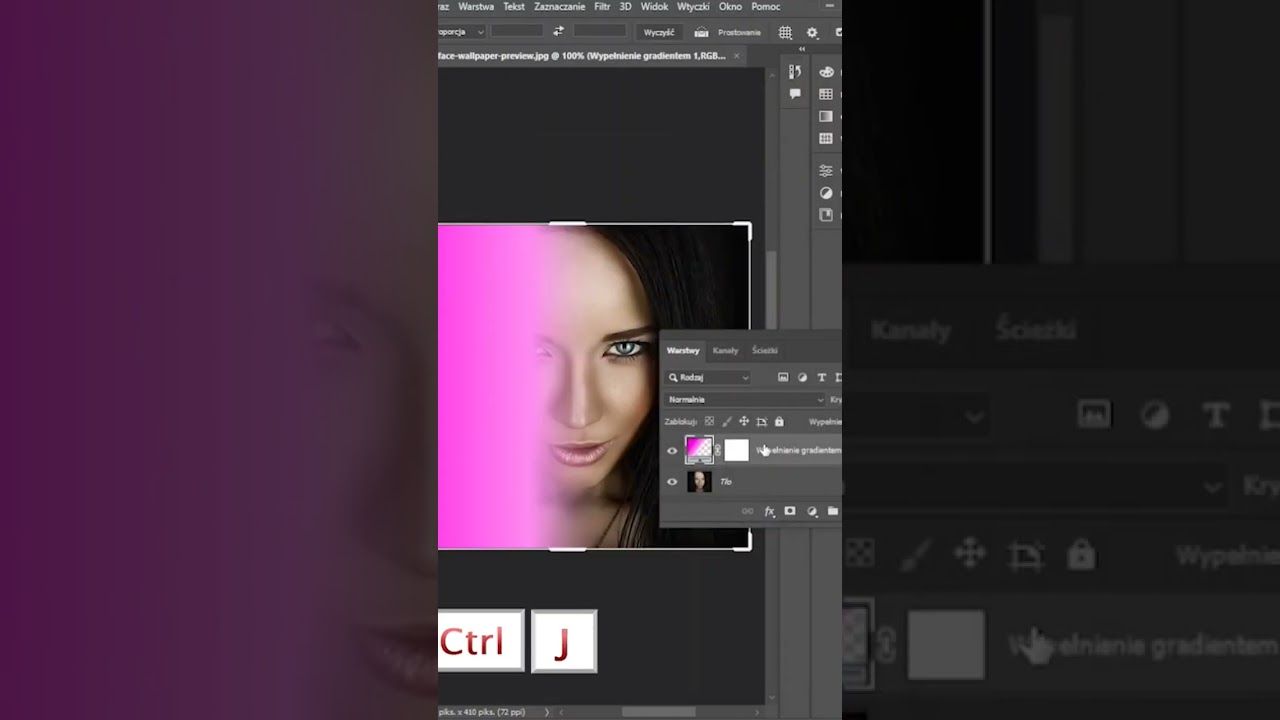Open the Warstwa menu
Screen dimensions: 1280x720
click(476, 7)
